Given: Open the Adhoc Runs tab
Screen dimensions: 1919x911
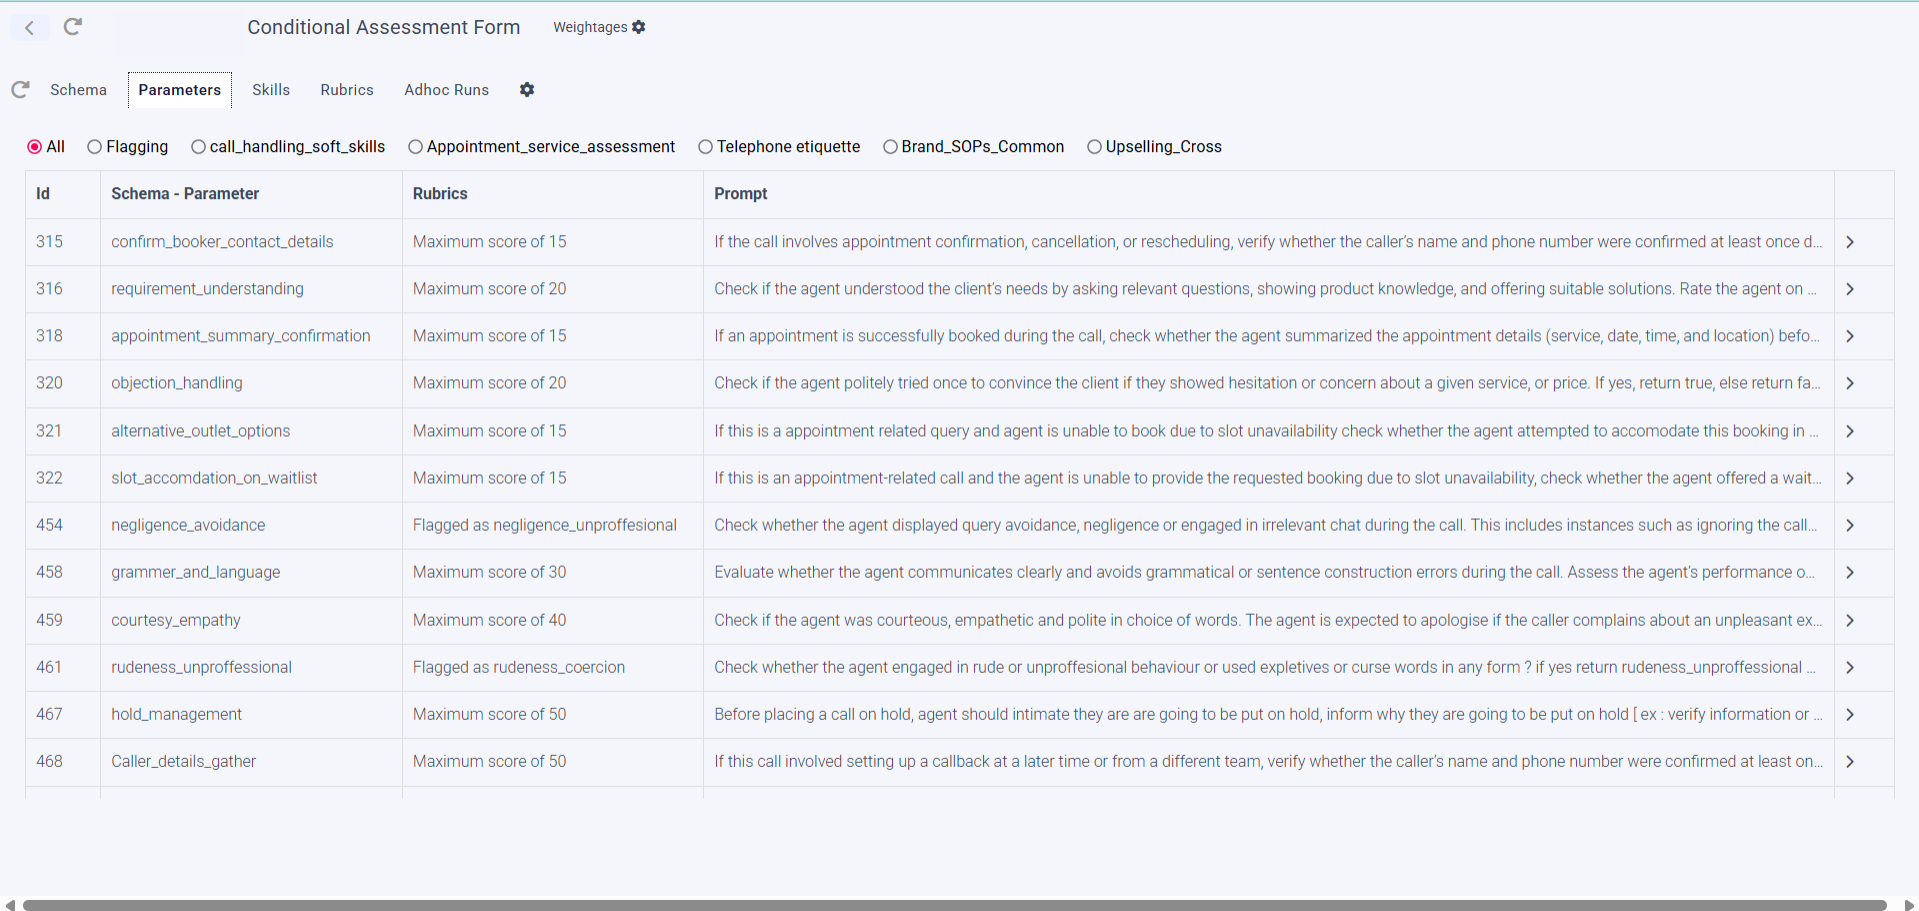Looking at the screenshot, I should click(447, 90).
